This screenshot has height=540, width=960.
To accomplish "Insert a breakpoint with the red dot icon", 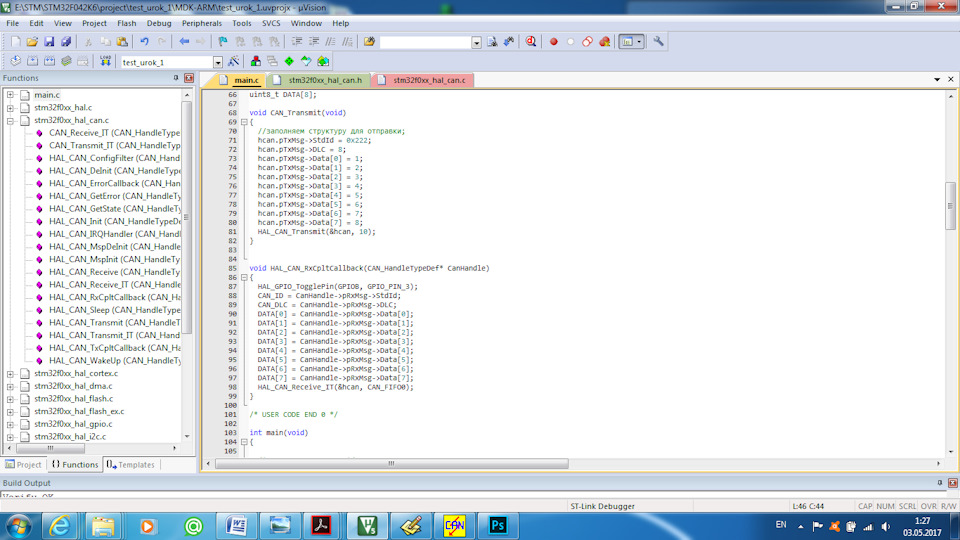I will tap(553, 42).
